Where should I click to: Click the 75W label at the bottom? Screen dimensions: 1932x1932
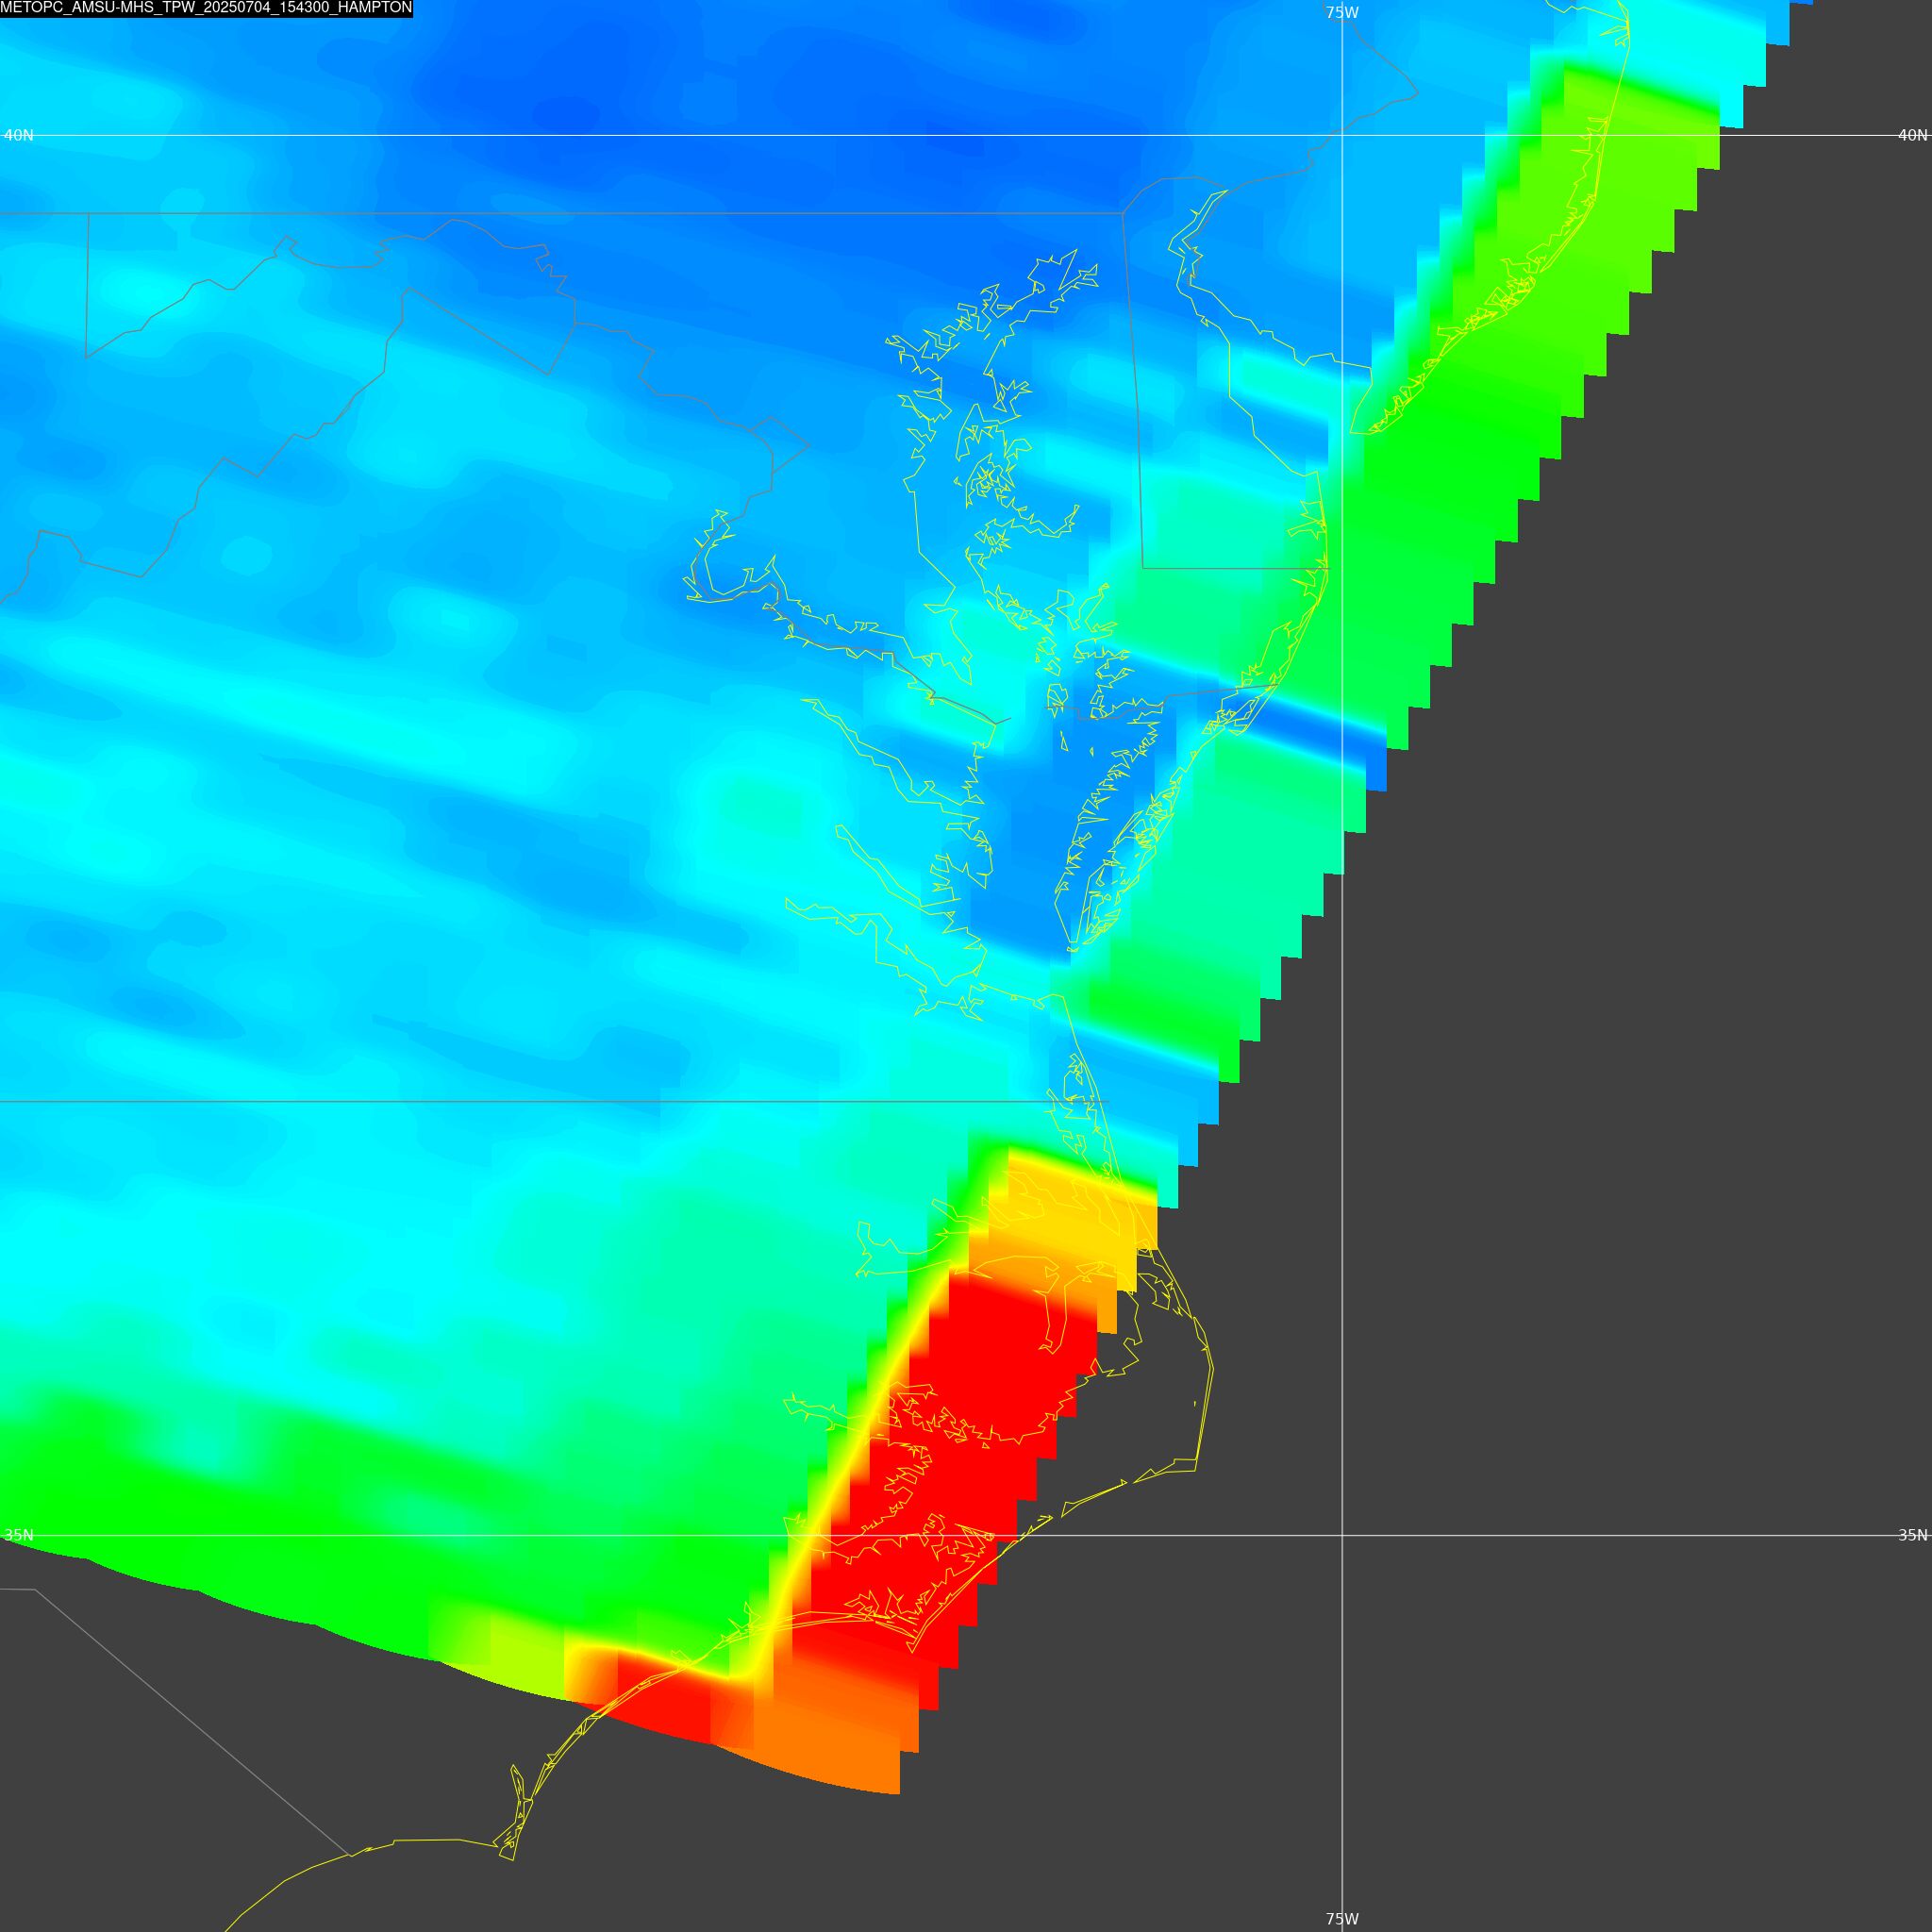1342,1918
